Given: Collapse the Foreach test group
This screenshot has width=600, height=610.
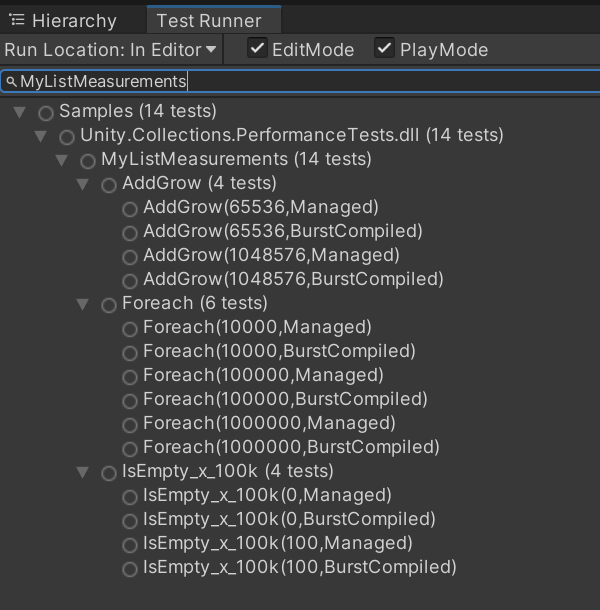Looking at the screenshot, I should [83, 305].
